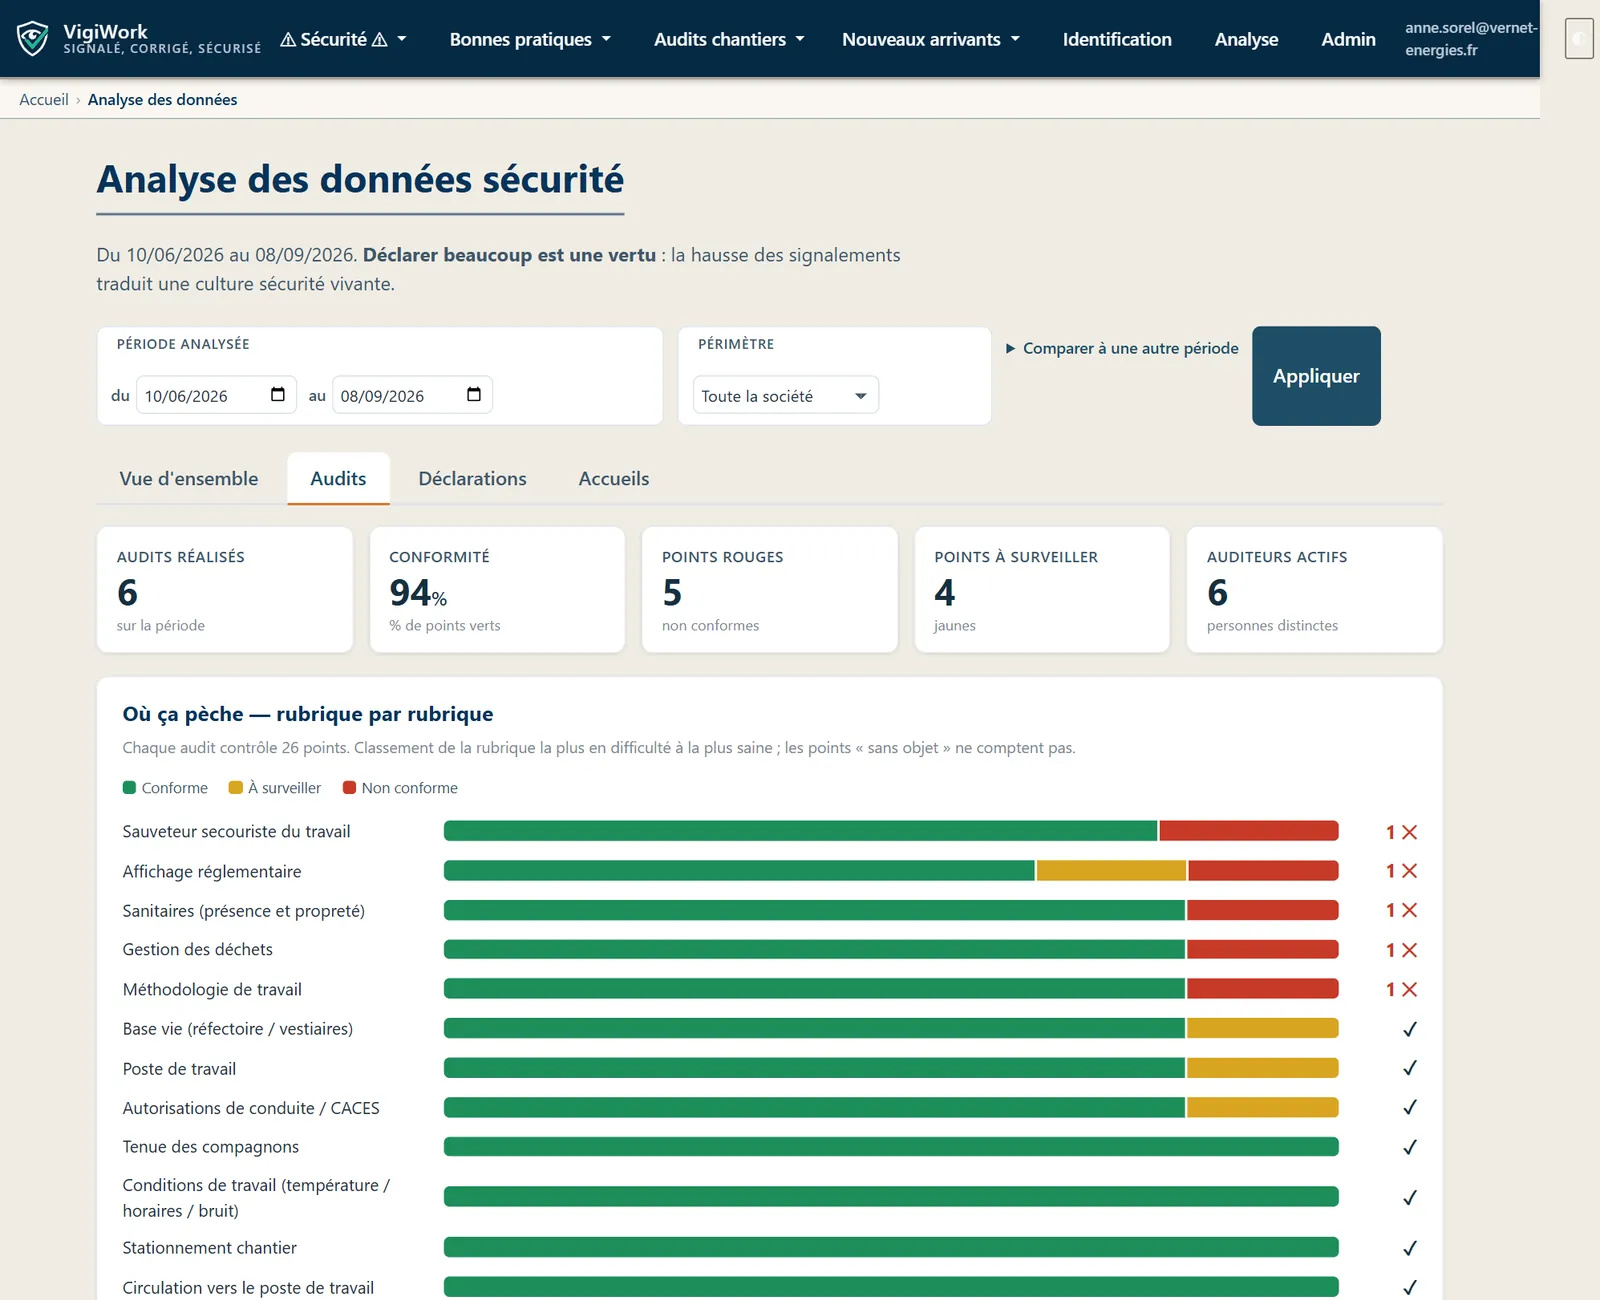Click anne.sorel account email link

pyautogui.click(x=1470, y=39)
